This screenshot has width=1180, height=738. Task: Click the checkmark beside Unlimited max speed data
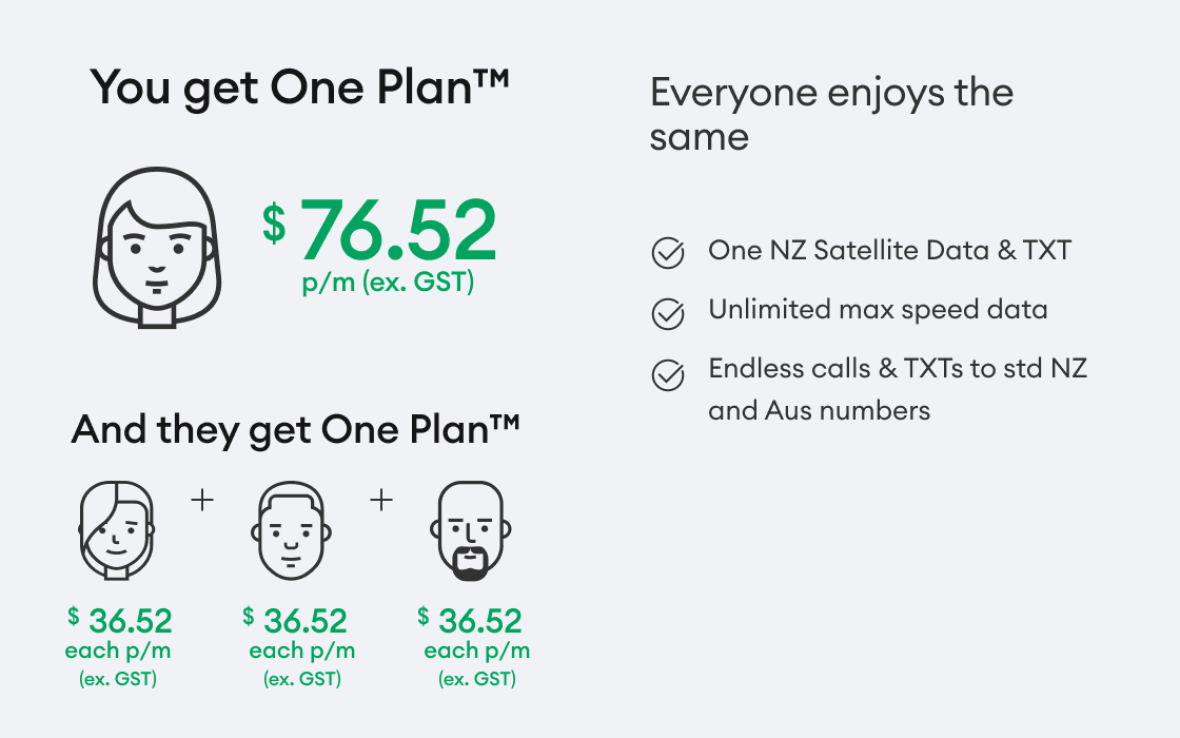[x=668, y=314]
